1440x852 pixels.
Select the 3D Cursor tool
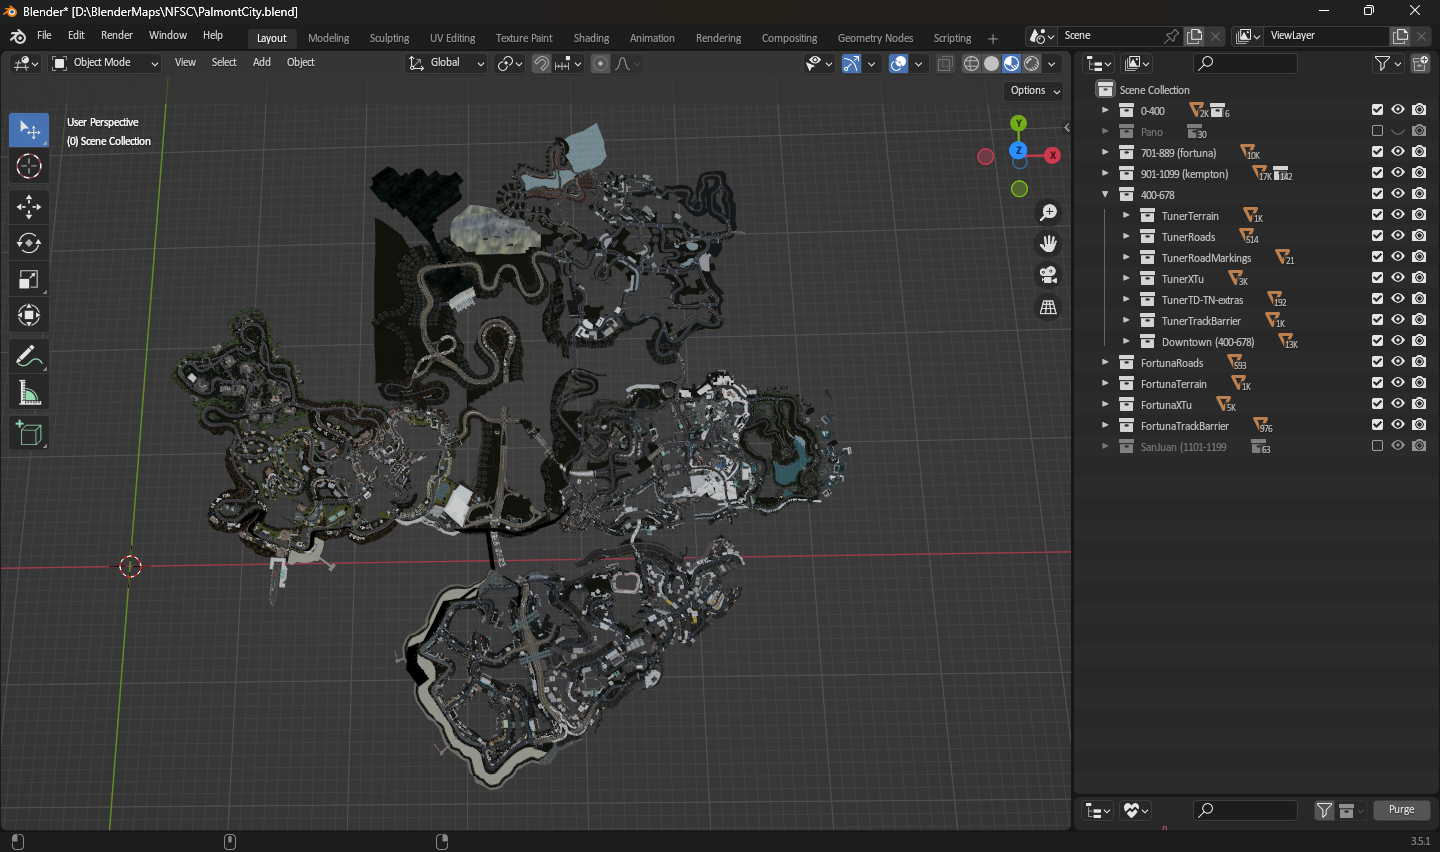(x=29, y=166)
